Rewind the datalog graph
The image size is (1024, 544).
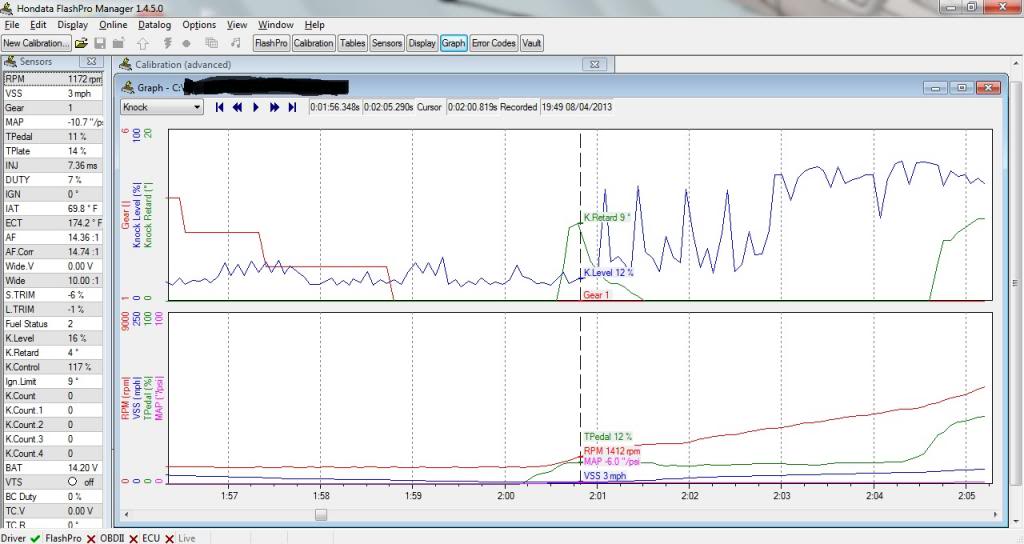coord(238,107)
